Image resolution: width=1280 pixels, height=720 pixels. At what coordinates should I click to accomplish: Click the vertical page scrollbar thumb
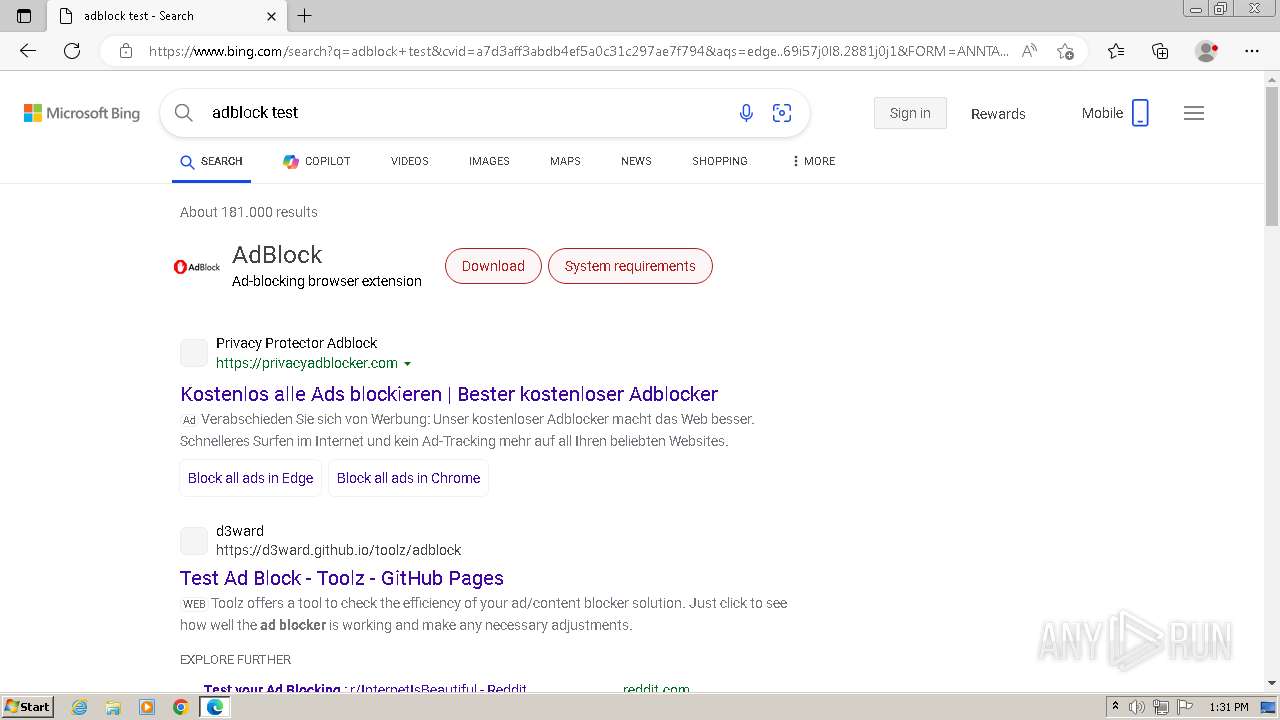[x=1272, y=155]
